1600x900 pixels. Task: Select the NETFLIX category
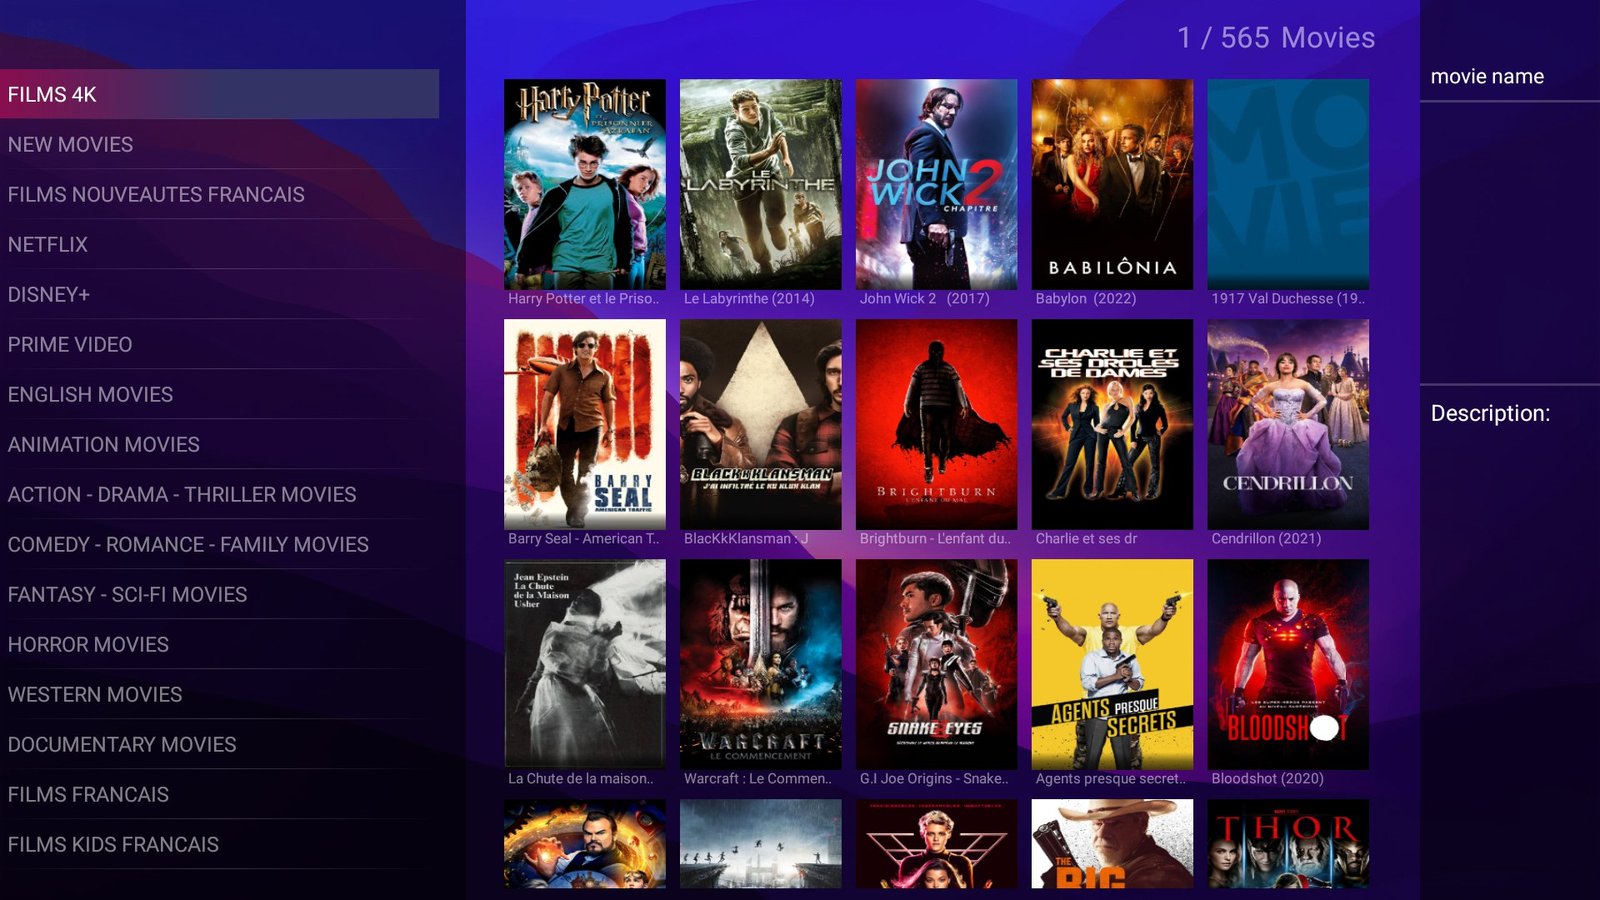[48, 244]
